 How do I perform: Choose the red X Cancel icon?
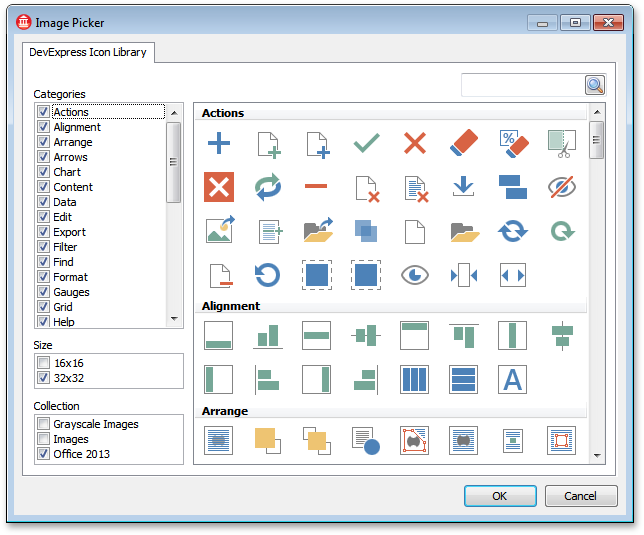[415, 143]
